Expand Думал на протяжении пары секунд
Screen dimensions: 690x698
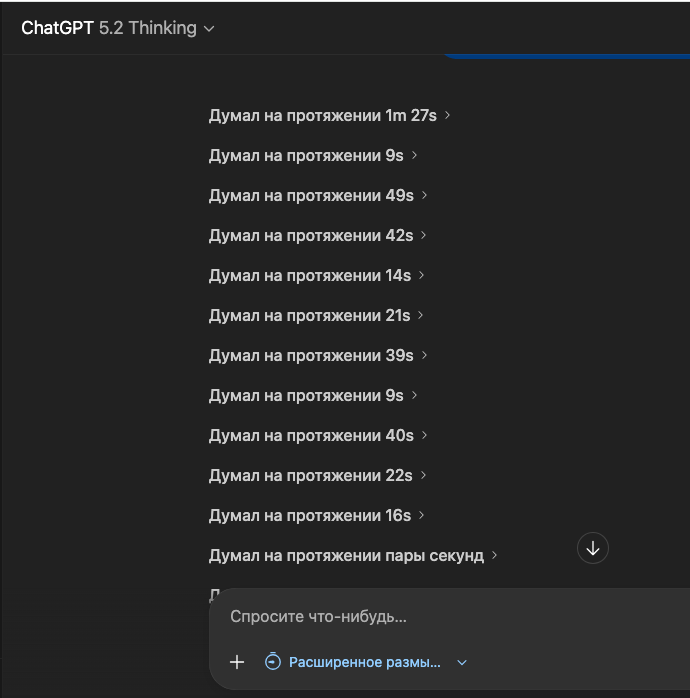[345, 555]
